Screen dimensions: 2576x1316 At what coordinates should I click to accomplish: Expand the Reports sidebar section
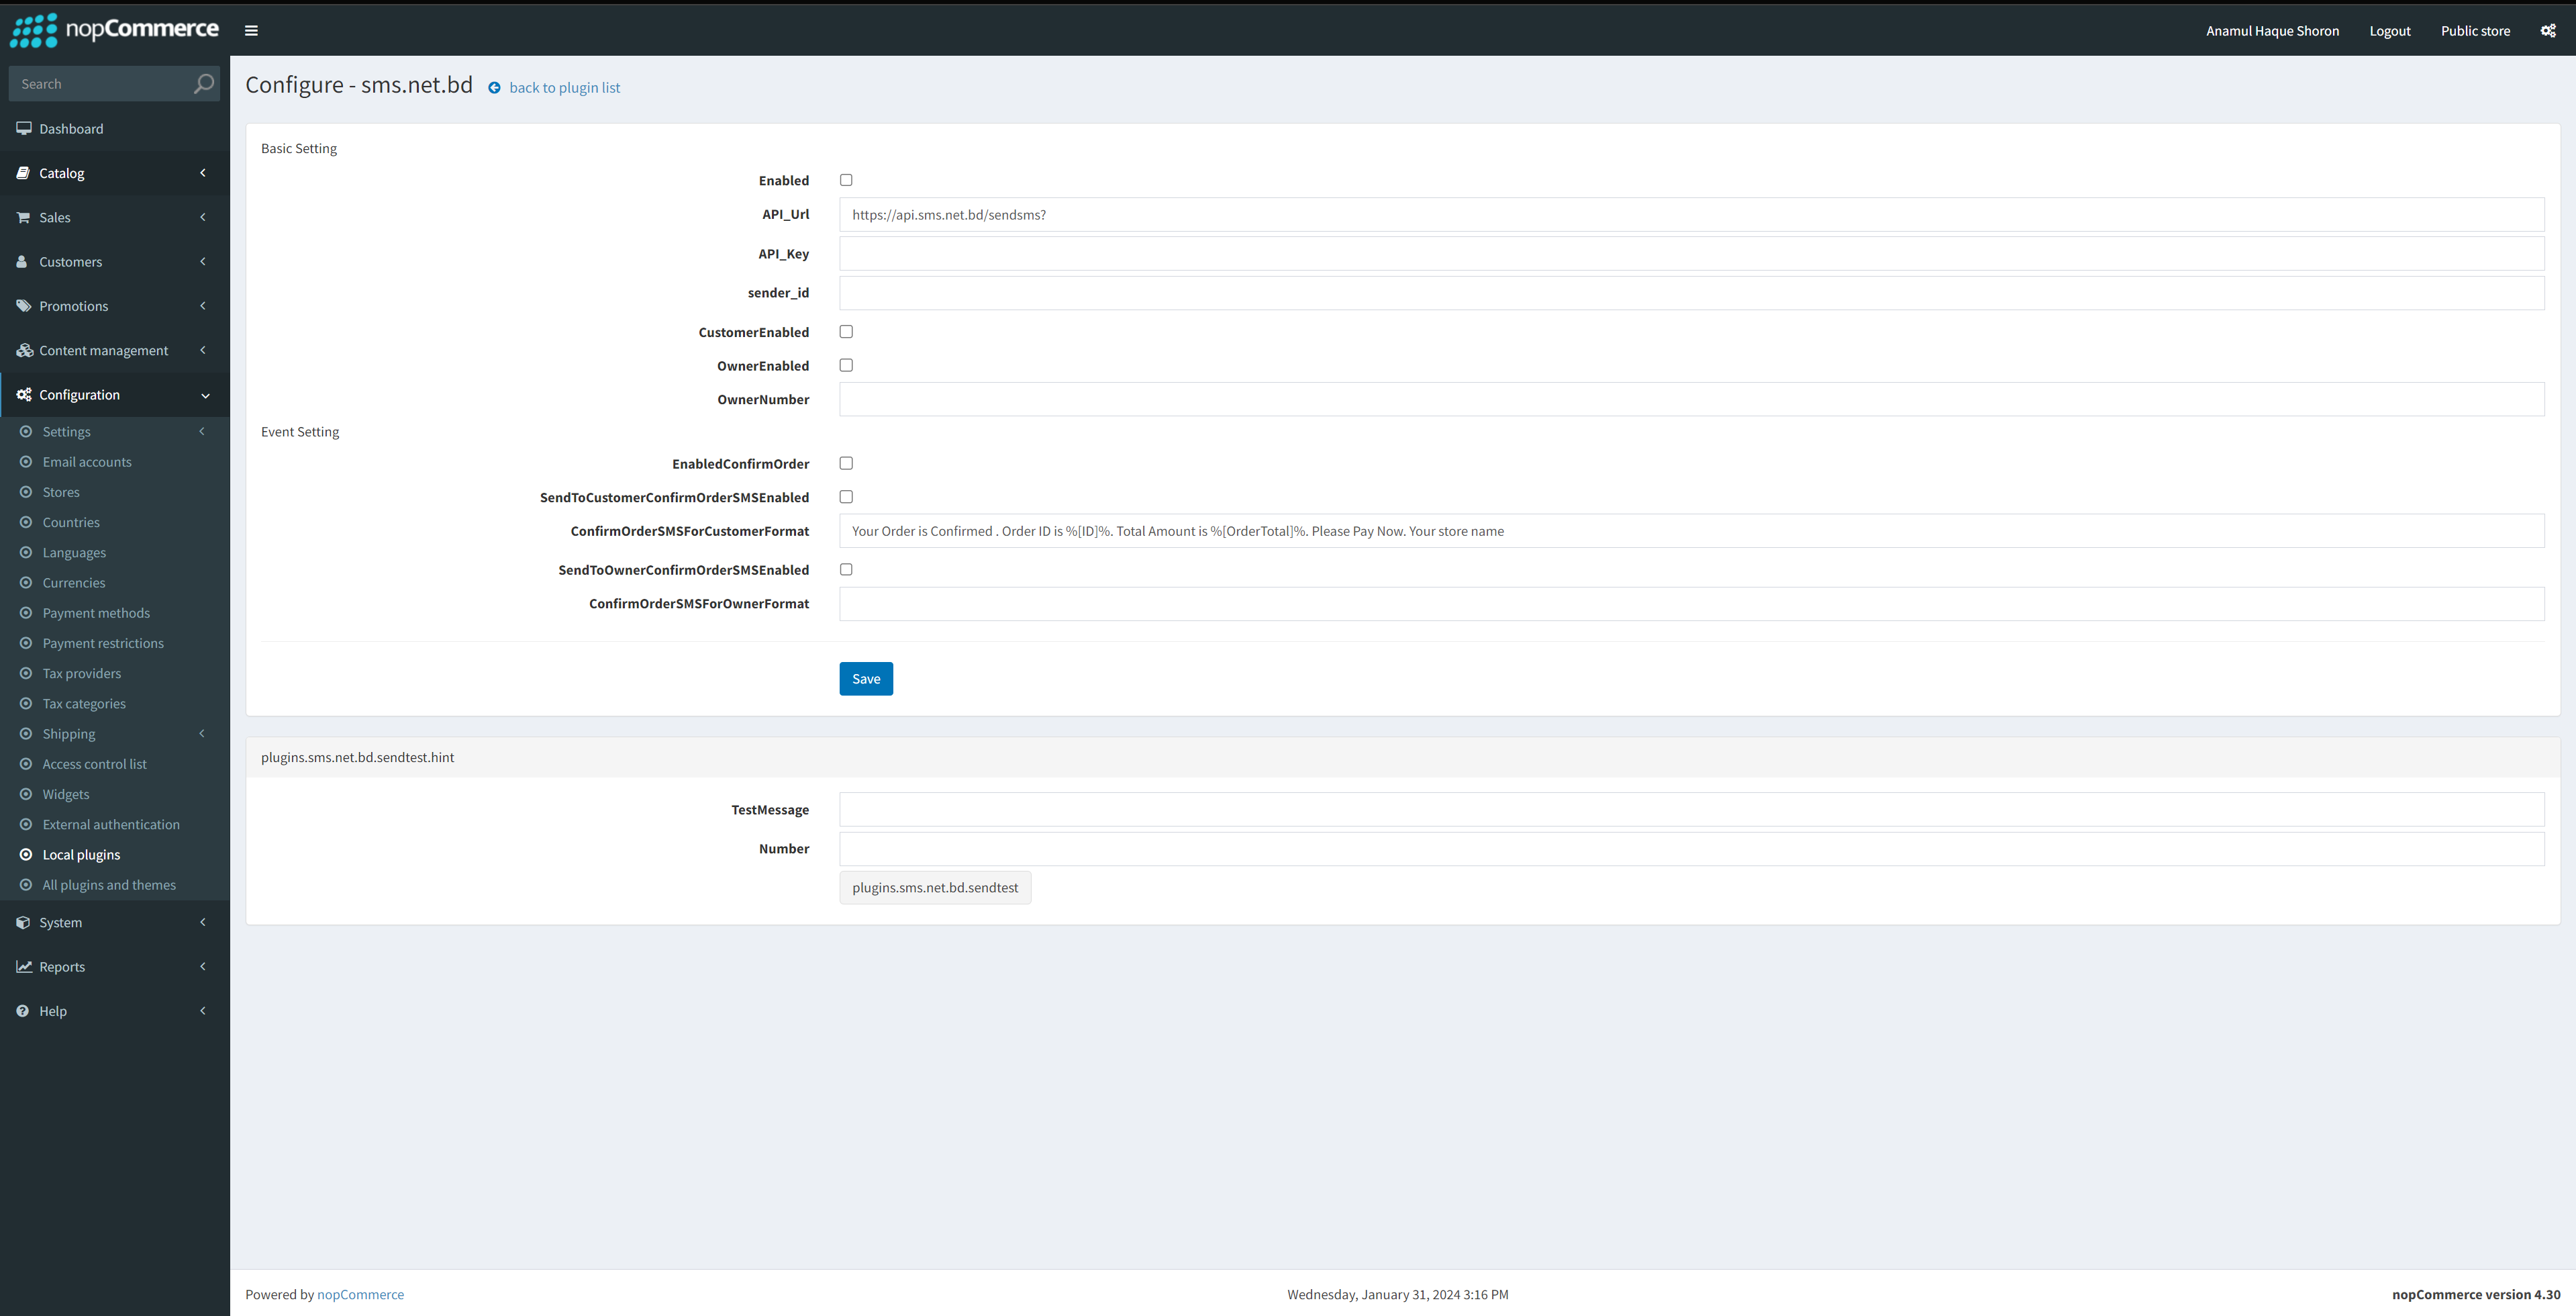(x=62, y=966)
